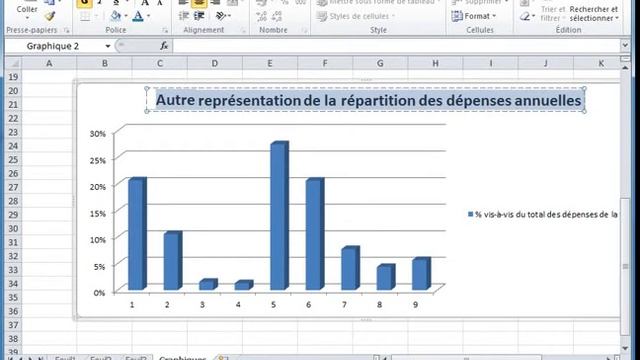Image resolution: width=640 pixels, height=360 pixels.
Task: Click the chart legend entry
Action: coord(542,214)
